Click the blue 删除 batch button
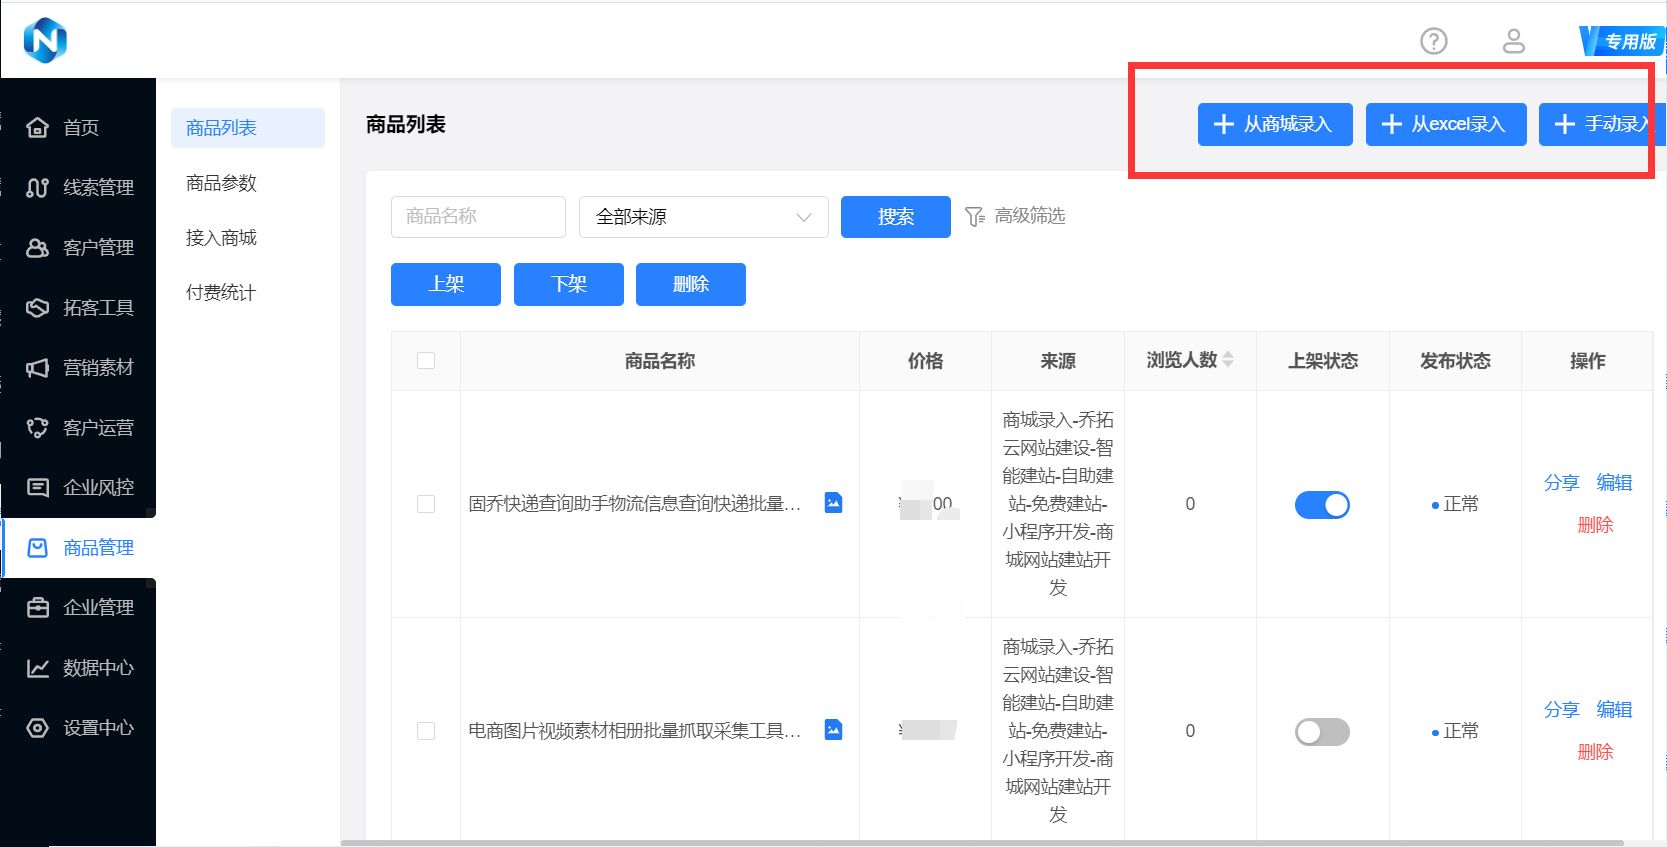This screenshot has width=1667, height=847. click(x=691, y=284)
